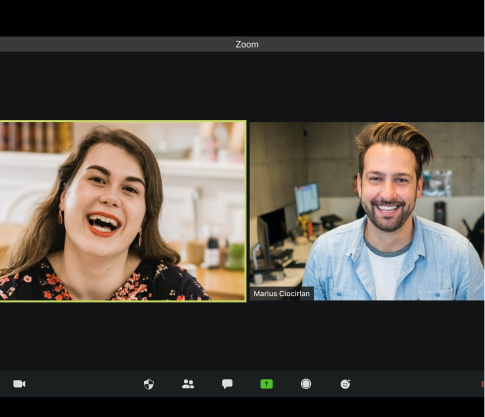The height and width of the screenshot is (417, 485).
Task: Click the narrow gap between the two video tiles
Action: pyautogui.click(x=248, y=211)
